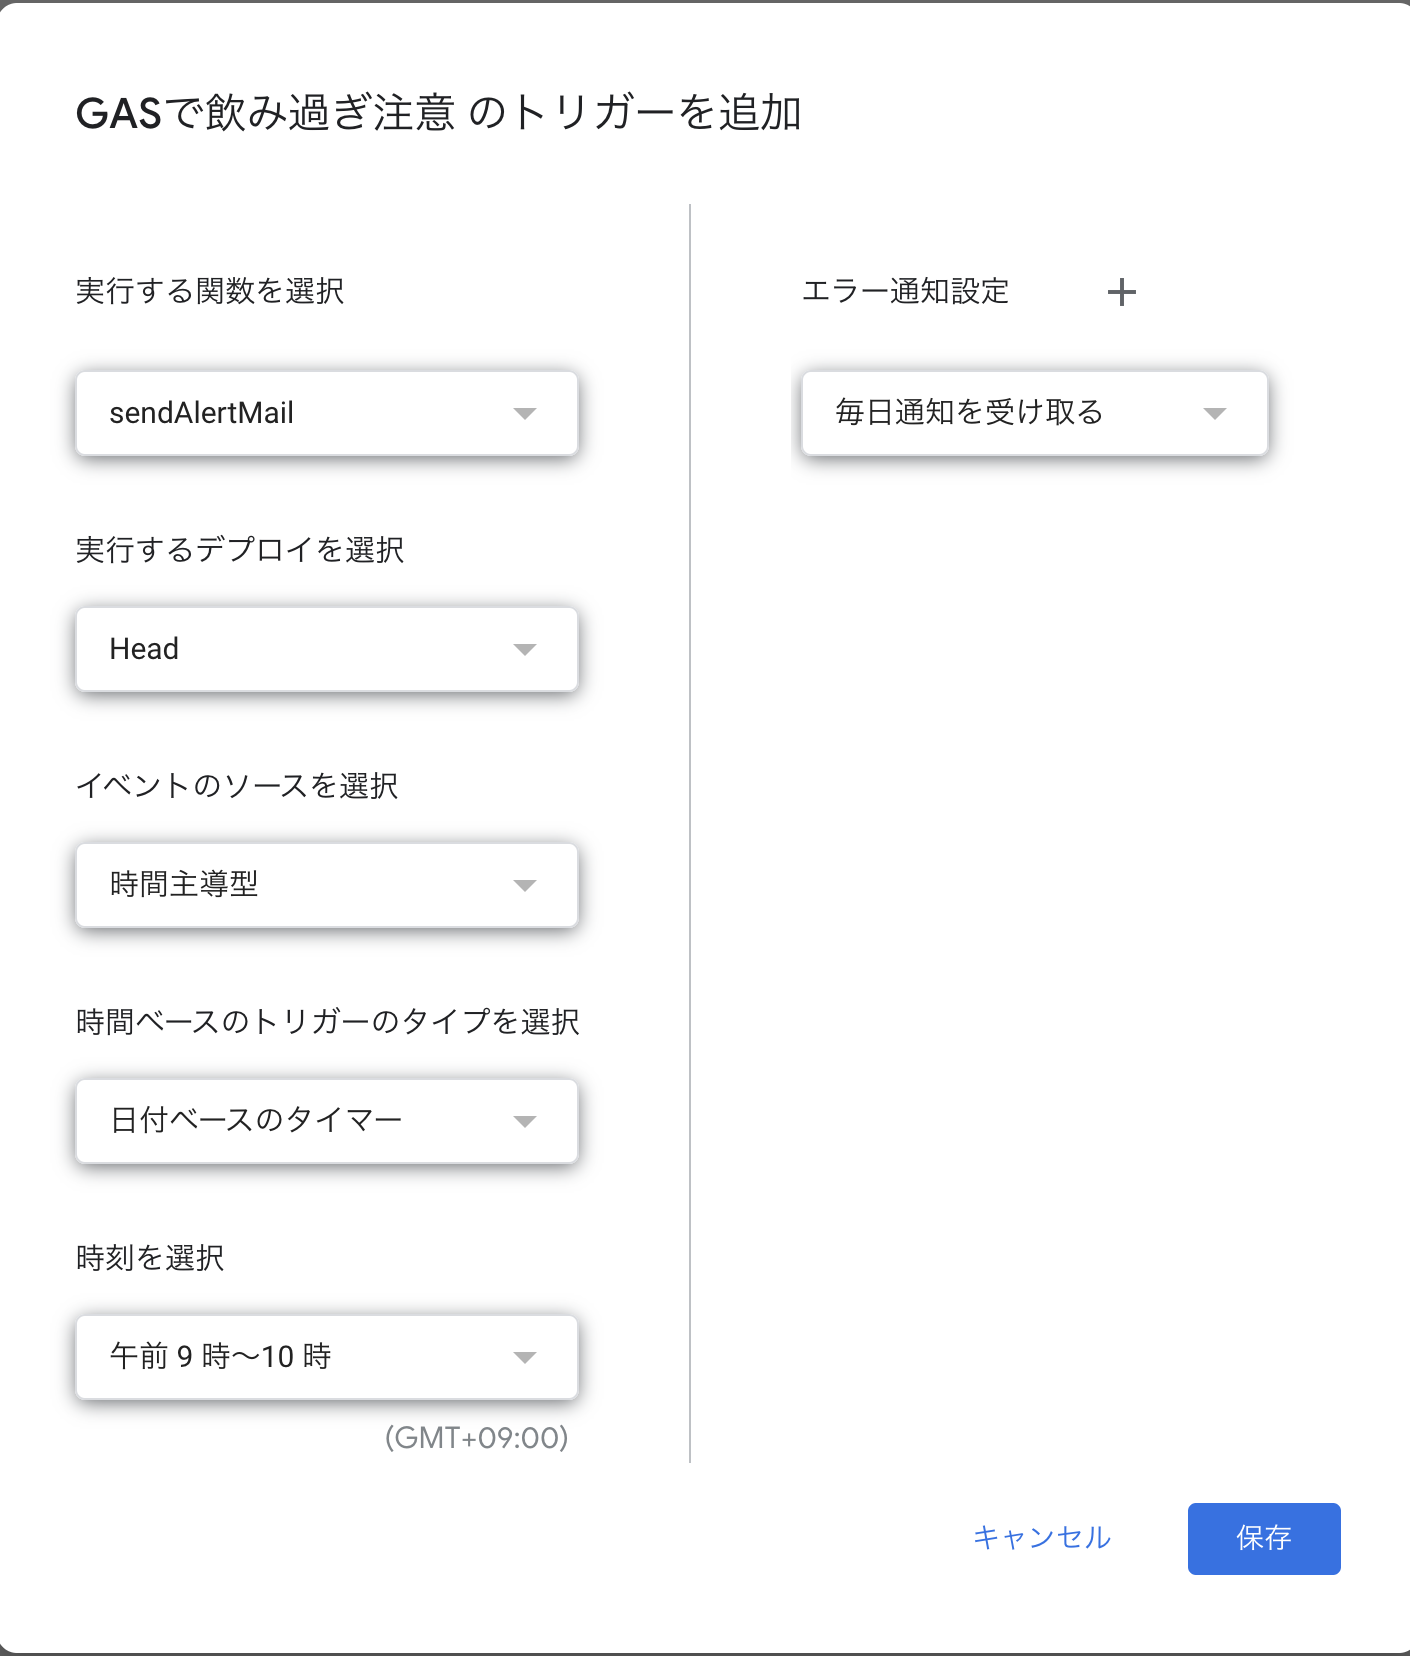Open the イベントのソースを選択 dropdown
This screenshot has width=1410, height=1656.
tap(327, 885)
